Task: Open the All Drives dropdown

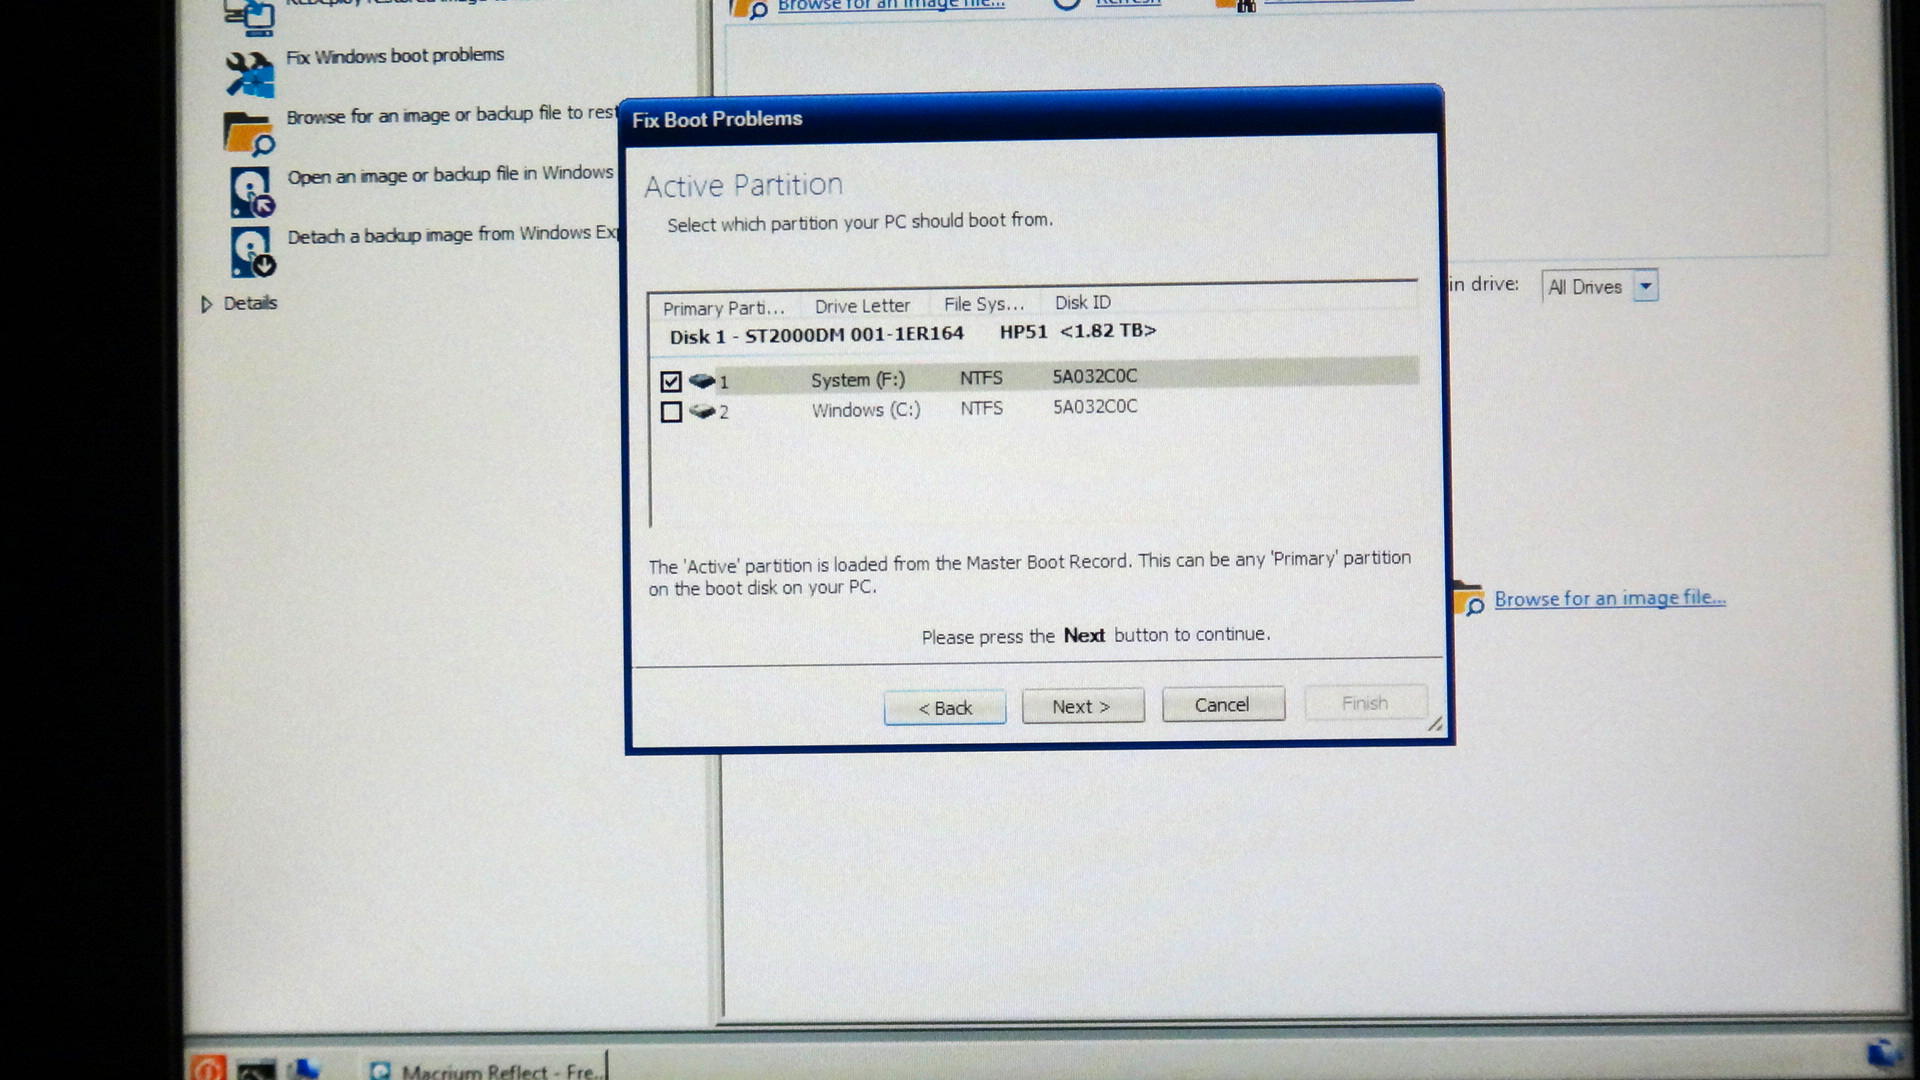Action: tap(1645, 286)
